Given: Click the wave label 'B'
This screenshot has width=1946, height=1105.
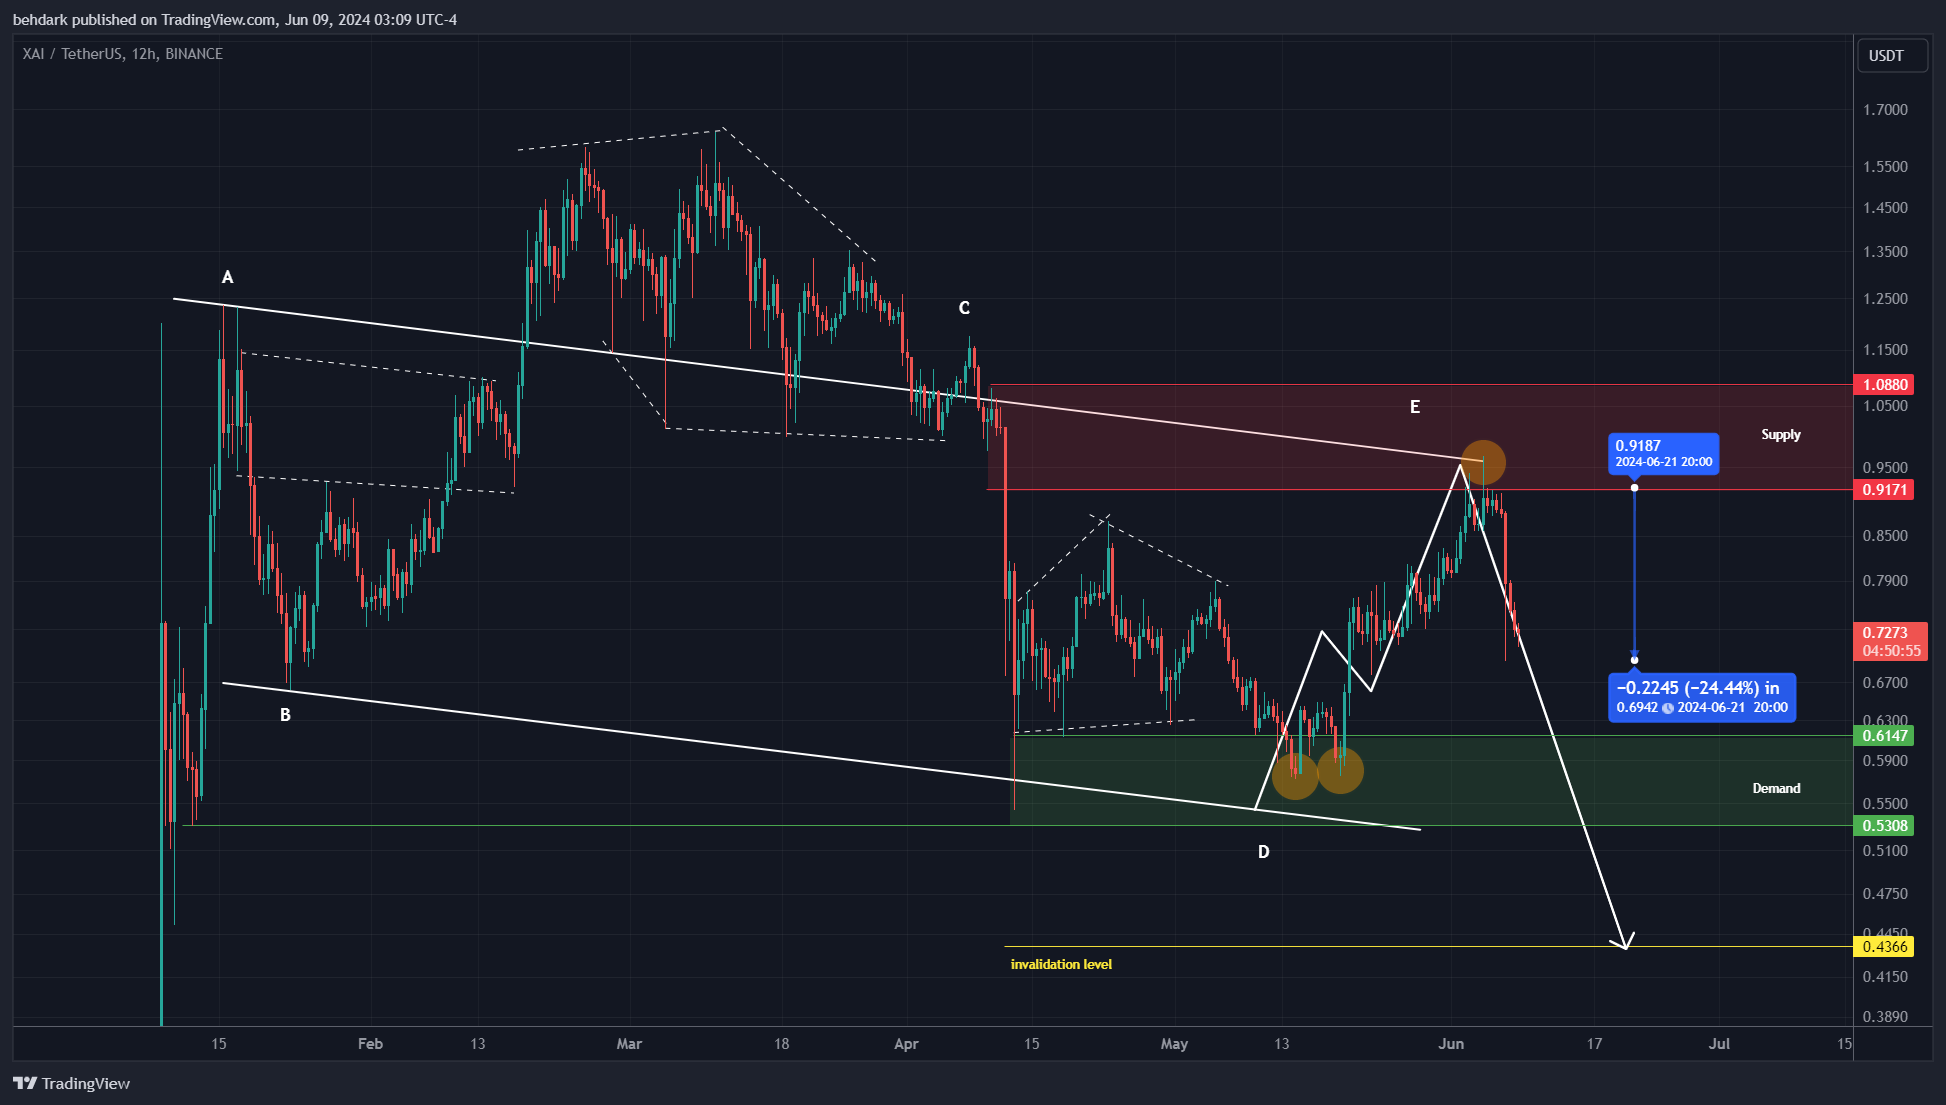Looking at the screenshot, I should coord(285,715).
